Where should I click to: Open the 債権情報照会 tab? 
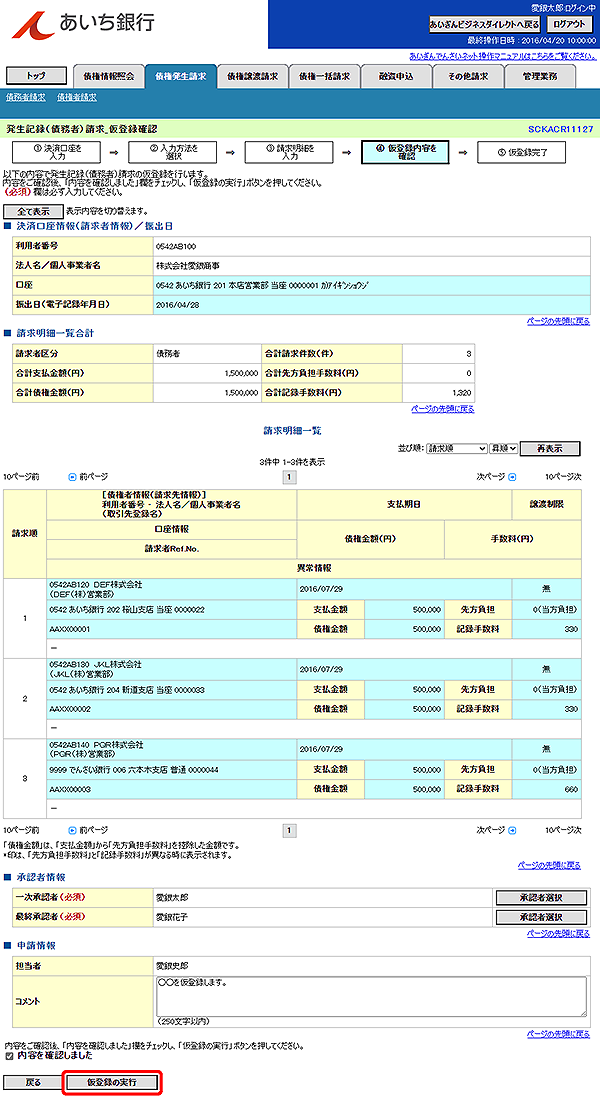(x=109, y=76)
